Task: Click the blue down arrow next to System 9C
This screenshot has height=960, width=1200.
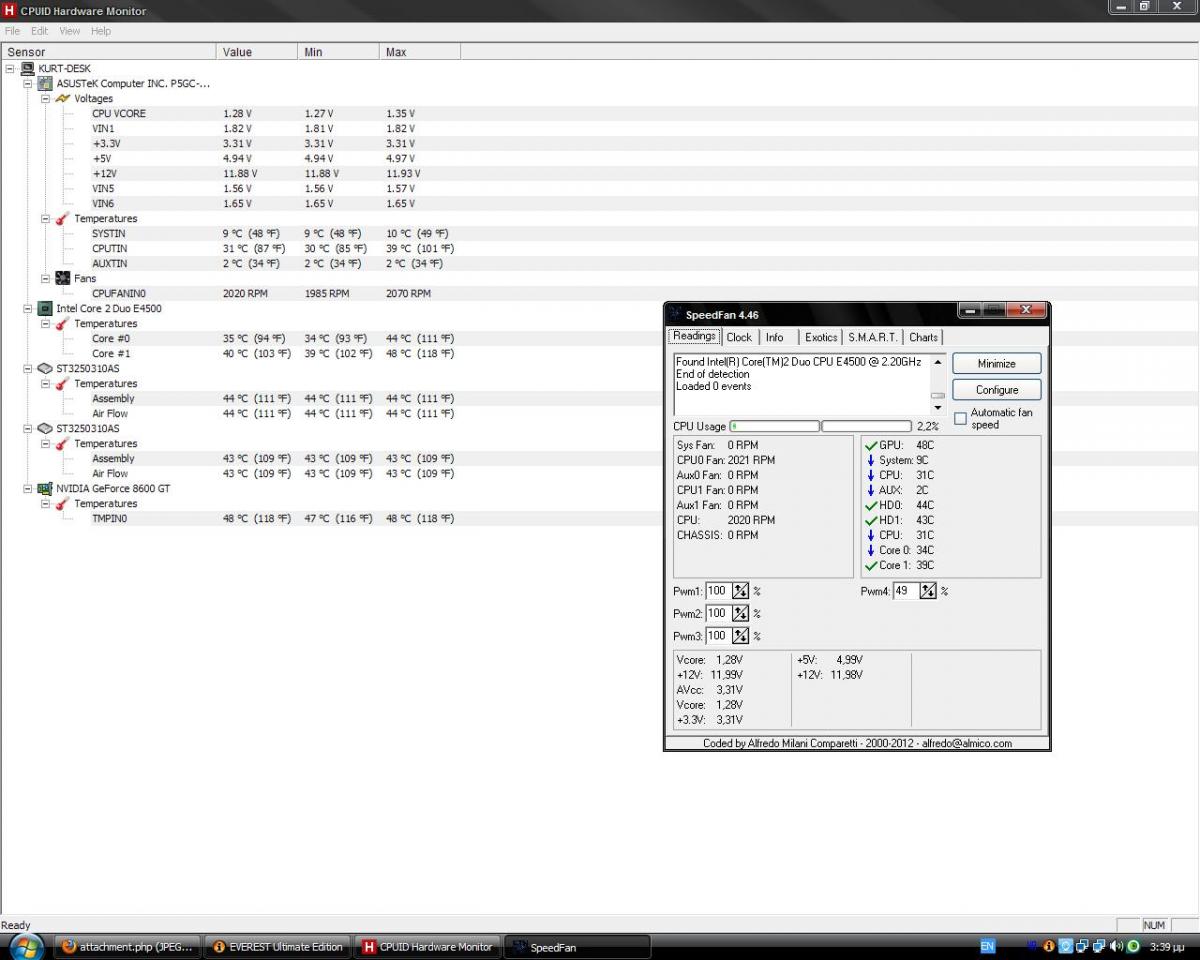Action: pos(871,460)
